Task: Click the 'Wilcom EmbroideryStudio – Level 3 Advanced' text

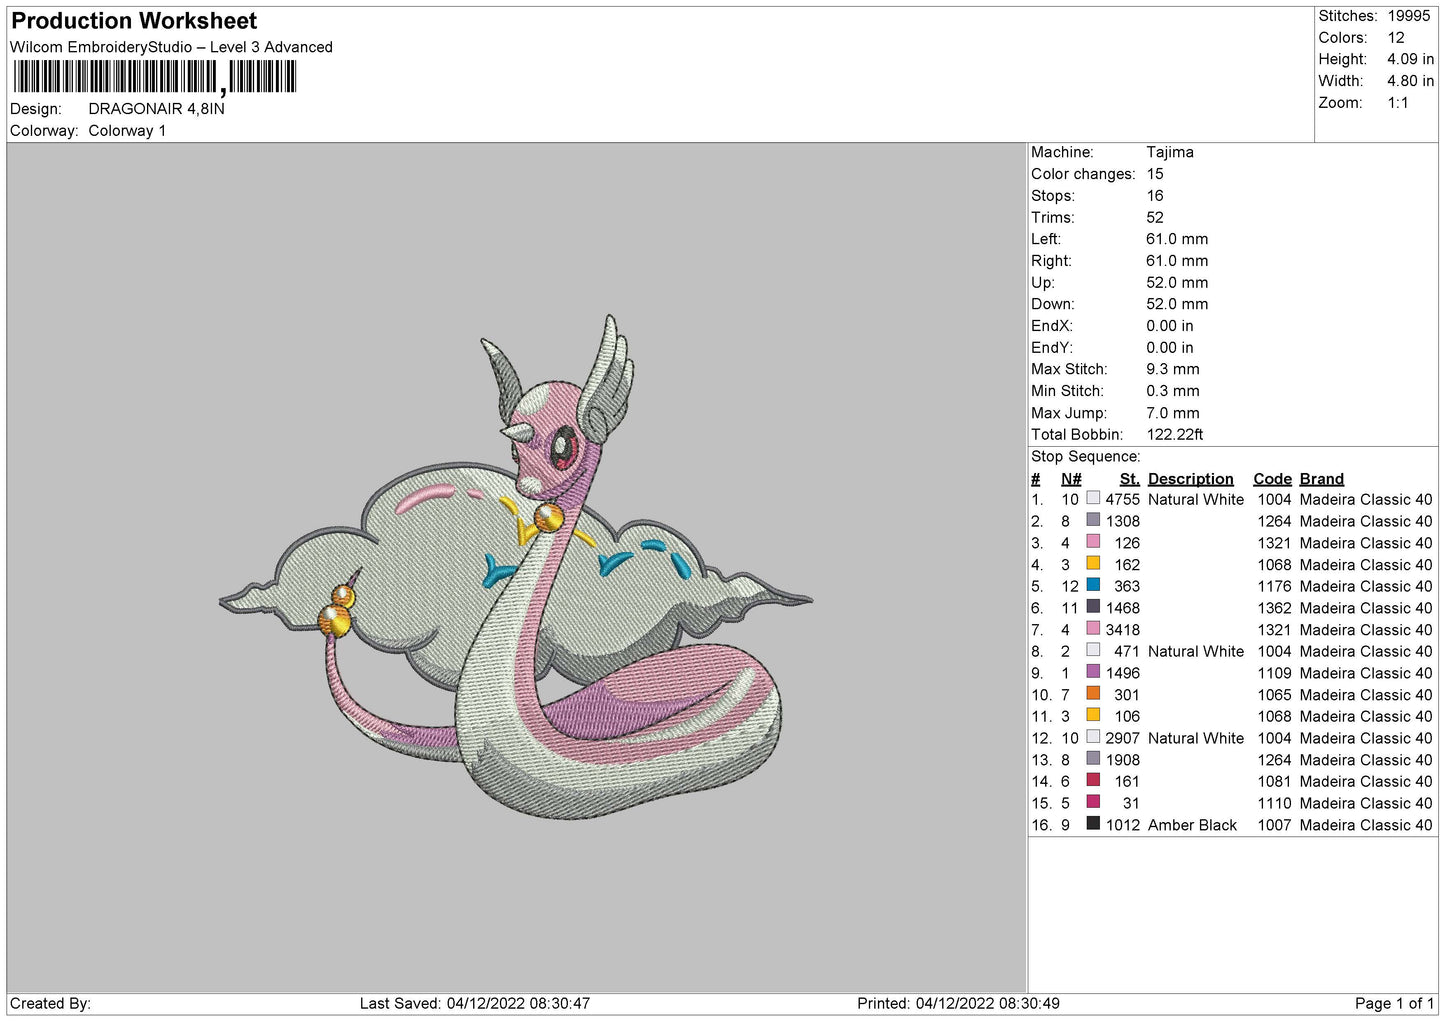Action: tap(171, 47)
